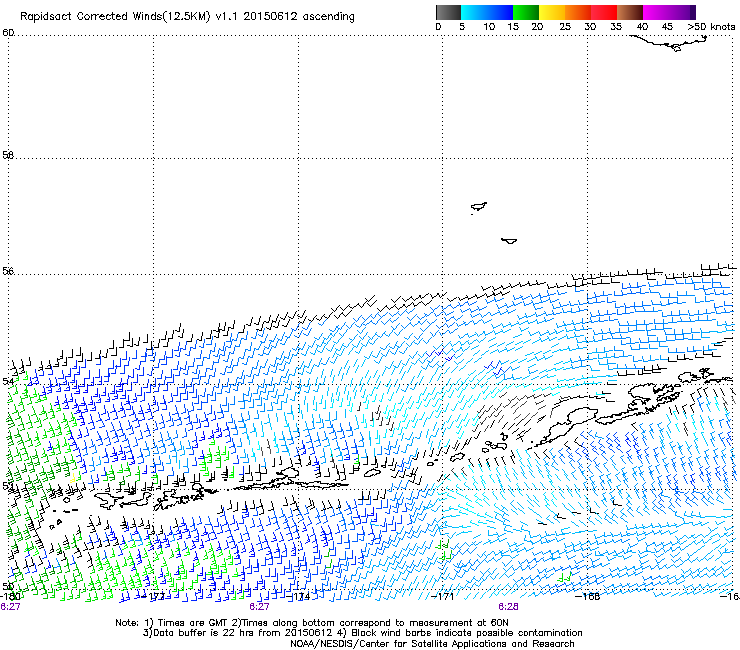Screen dimensions: 740x650
Task: Click the gray 0–5 knots legend segment
Action: click(448, 12)
